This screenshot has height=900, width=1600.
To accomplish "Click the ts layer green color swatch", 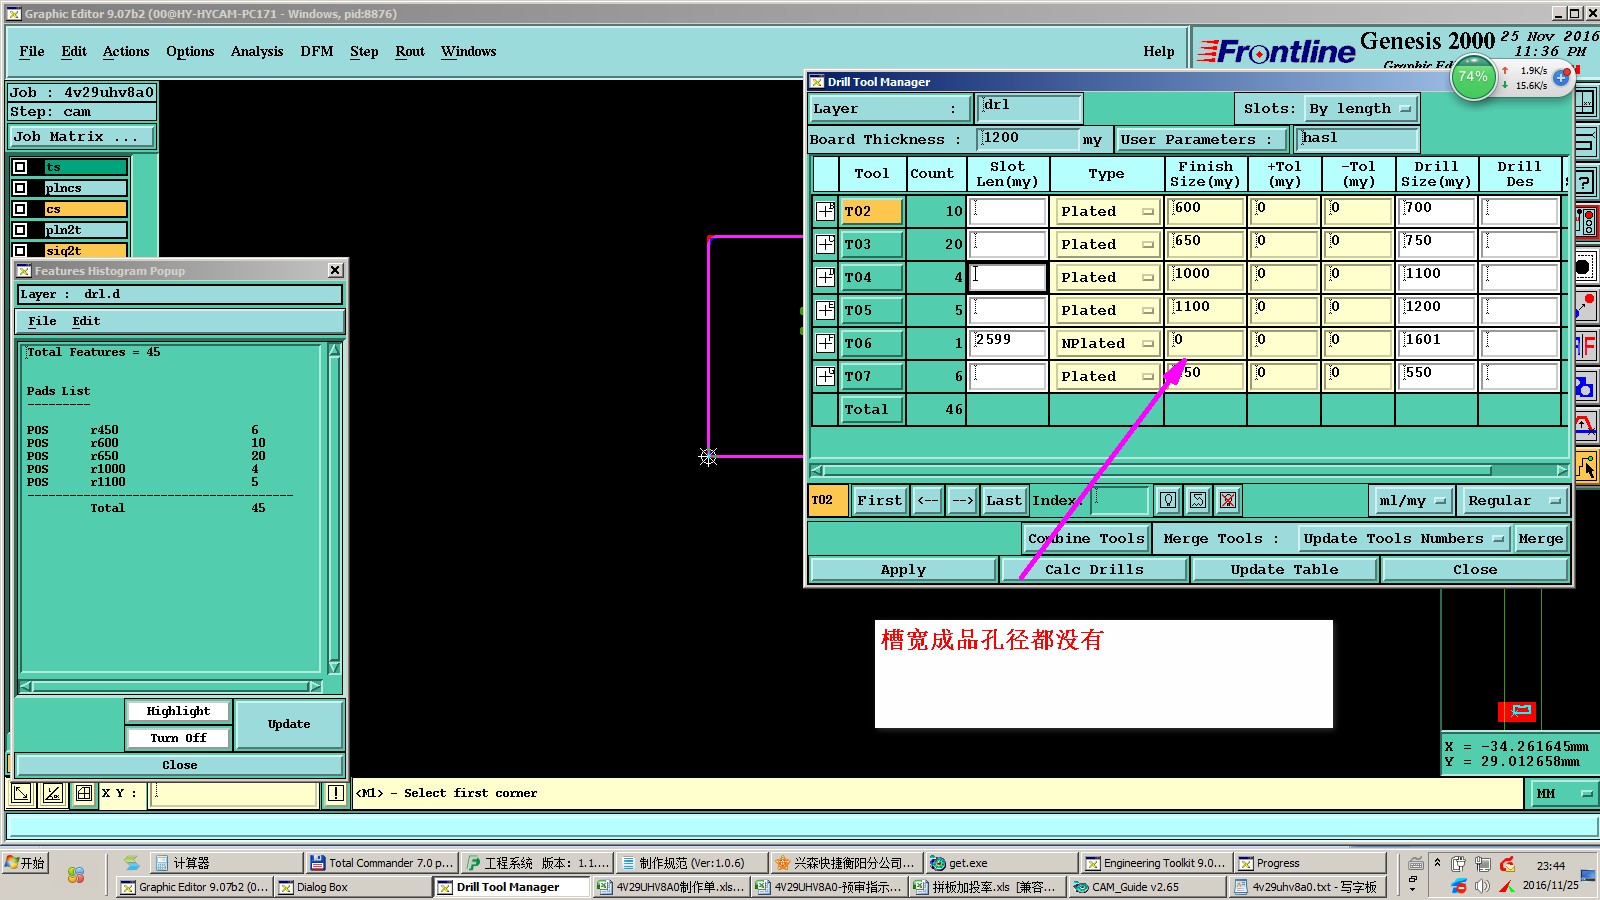I will point(85,167).
